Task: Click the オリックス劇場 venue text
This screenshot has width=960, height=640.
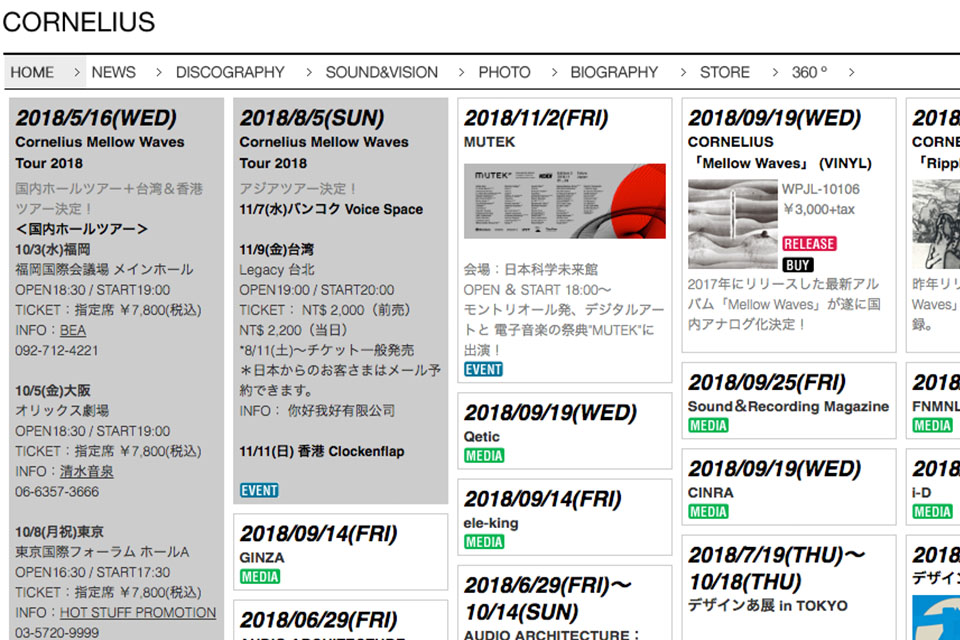Action: click(x=62, y=411)
